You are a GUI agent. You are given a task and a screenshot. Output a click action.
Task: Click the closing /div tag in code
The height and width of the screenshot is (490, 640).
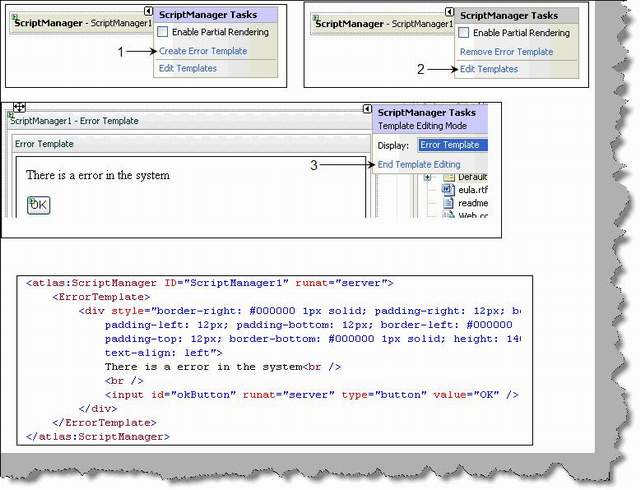(x=98, y=408)
